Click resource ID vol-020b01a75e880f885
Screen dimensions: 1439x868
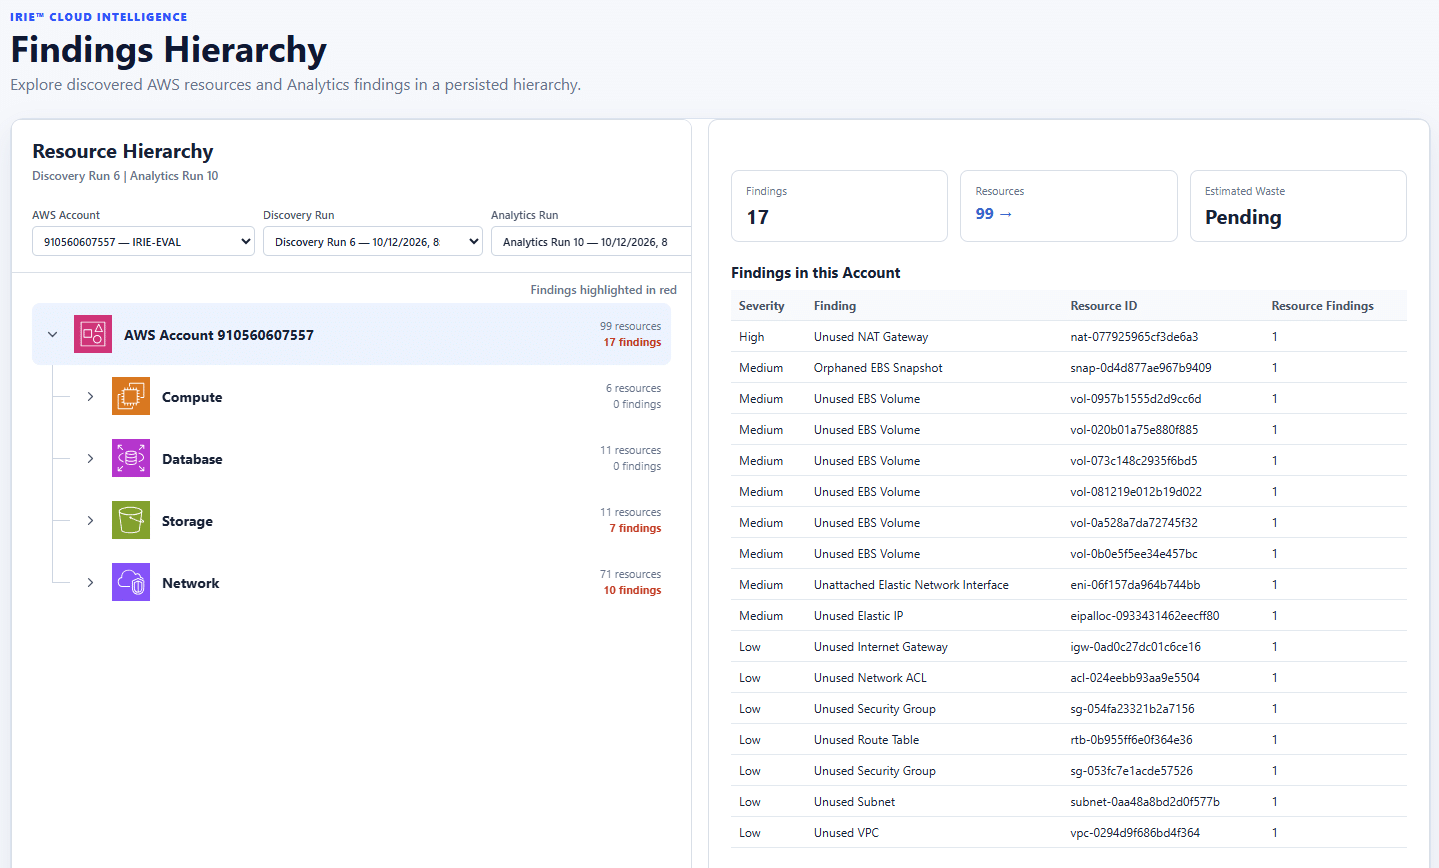click(x=1134, y=430)
